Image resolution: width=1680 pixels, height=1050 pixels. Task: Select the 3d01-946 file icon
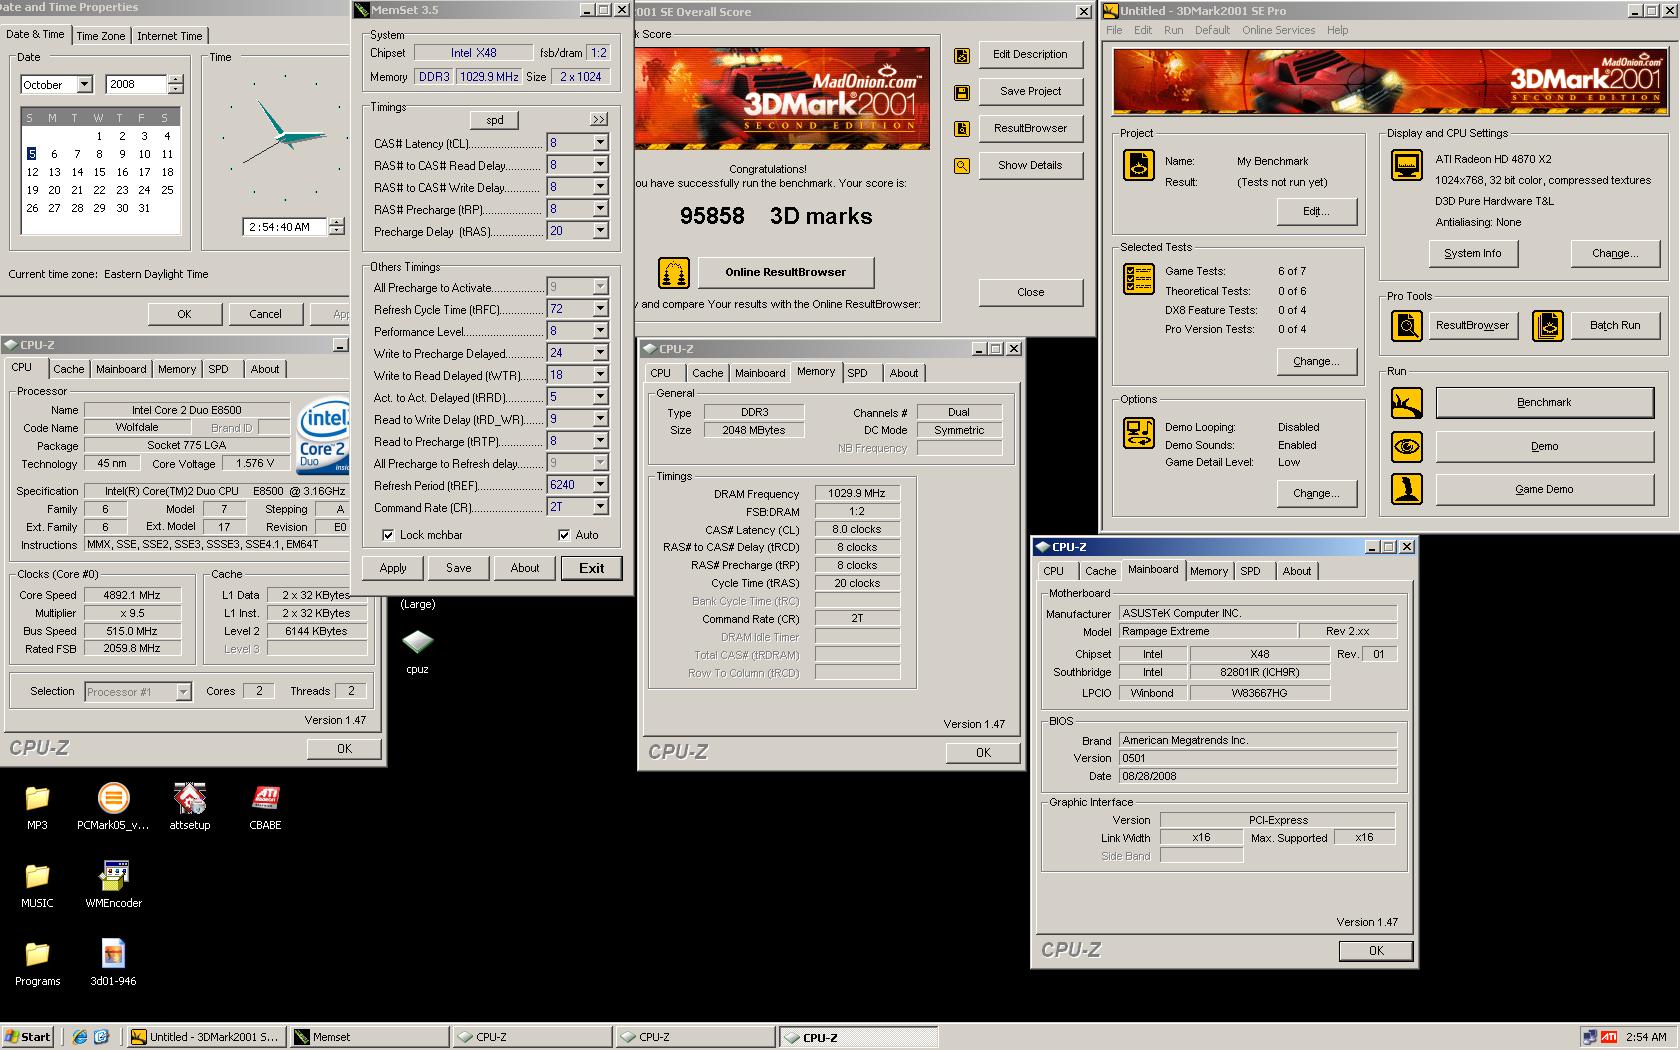[113, 963]
